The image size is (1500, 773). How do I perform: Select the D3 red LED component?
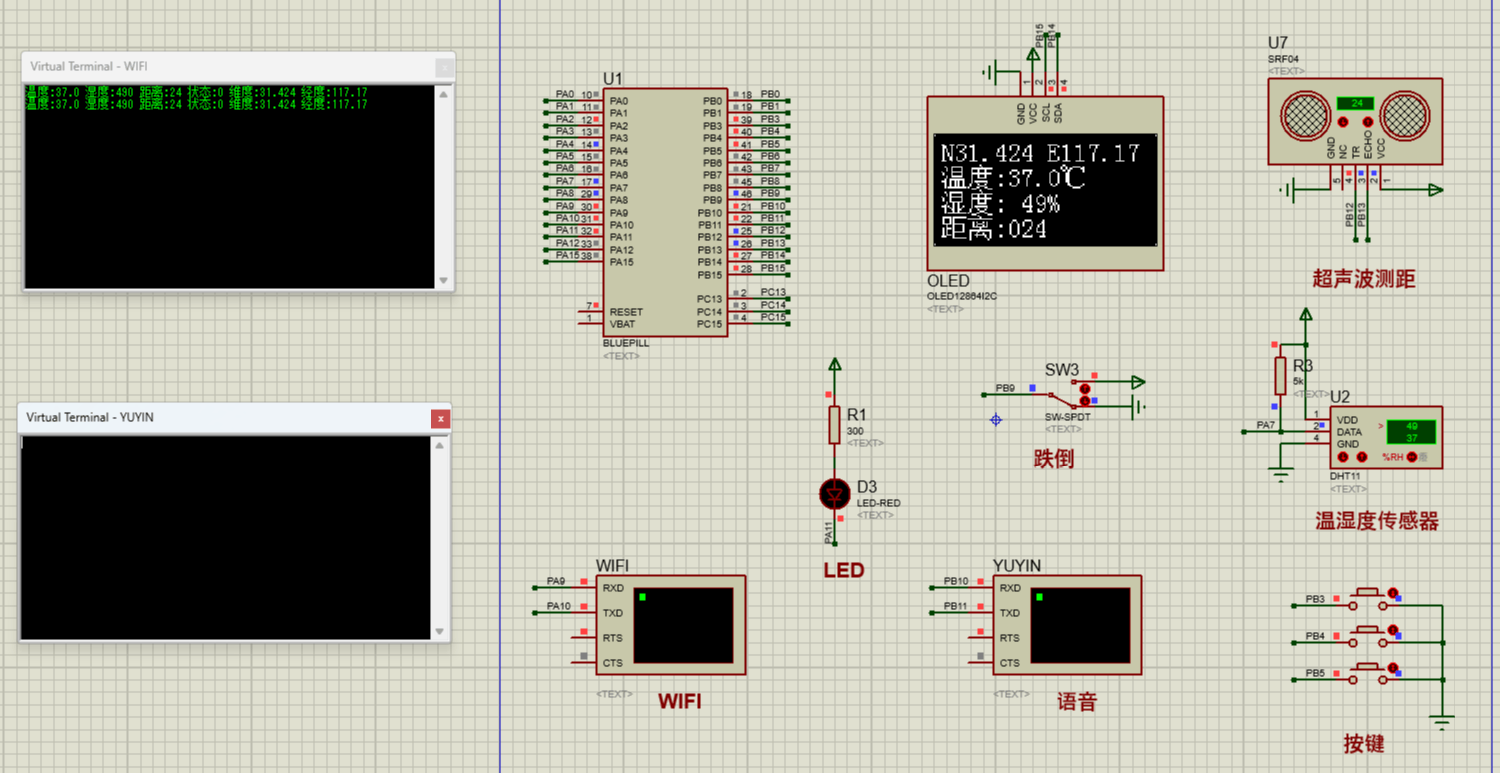tap(834, 493)
